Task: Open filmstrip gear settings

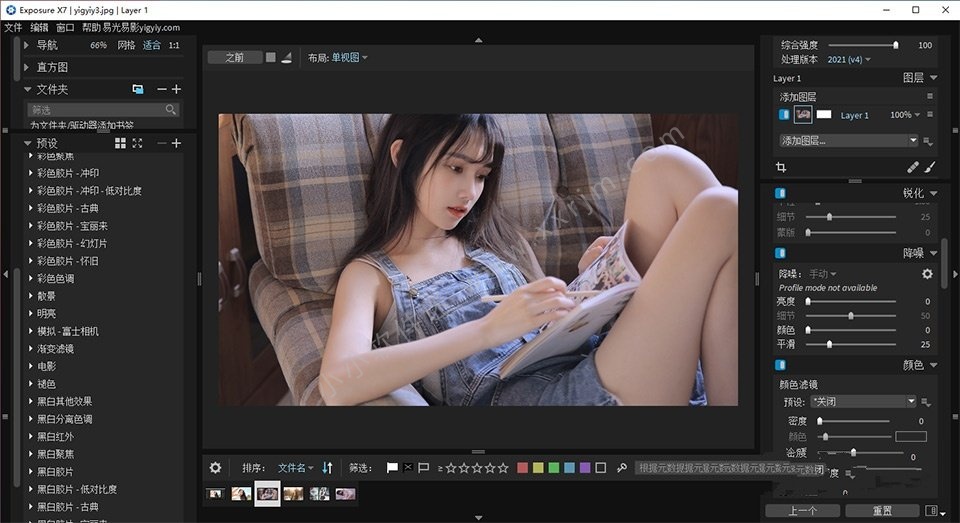Action: click(216, 468)
